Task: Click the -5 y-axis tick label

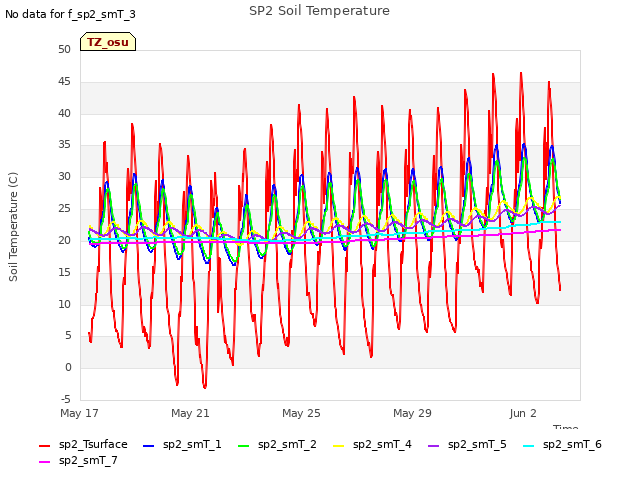Action: [x=66, y=399]
